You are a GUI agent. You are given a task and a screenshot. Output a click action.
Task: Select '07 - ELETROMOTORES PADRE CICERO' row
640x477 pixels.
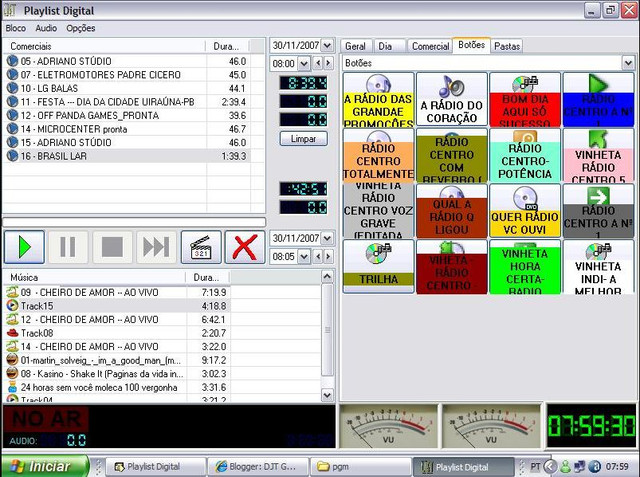tap(127, 75)
